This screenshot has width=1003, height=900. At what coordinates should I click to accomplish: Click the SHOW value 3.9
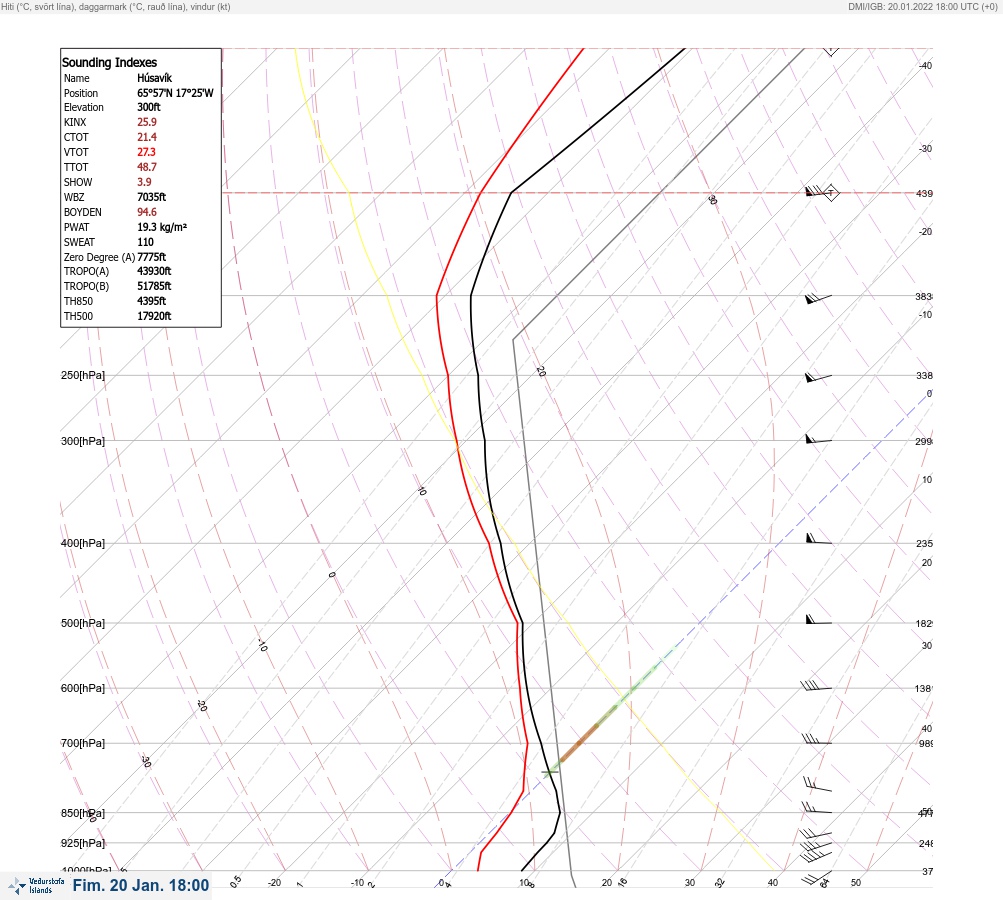(144, 182)
